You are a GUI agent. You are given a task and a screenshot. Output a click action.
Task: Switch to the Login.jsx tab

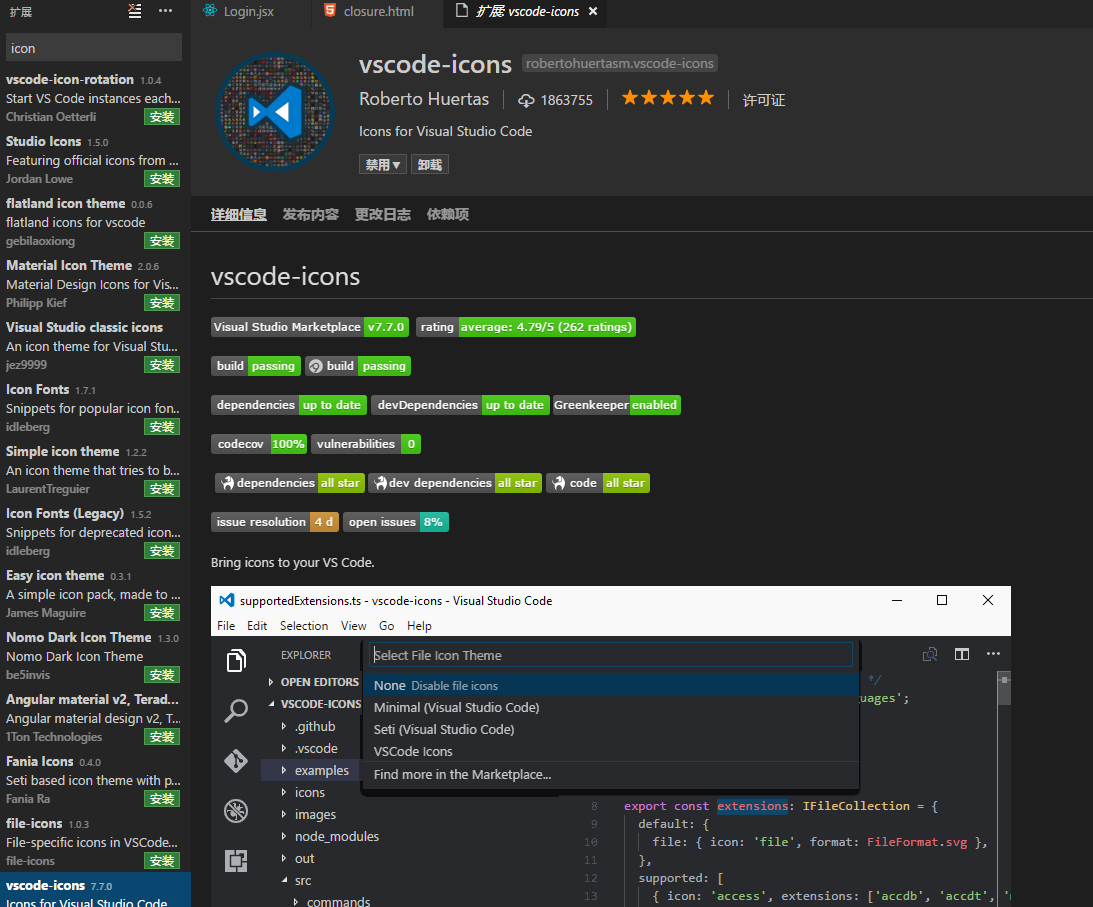point(248,11)
